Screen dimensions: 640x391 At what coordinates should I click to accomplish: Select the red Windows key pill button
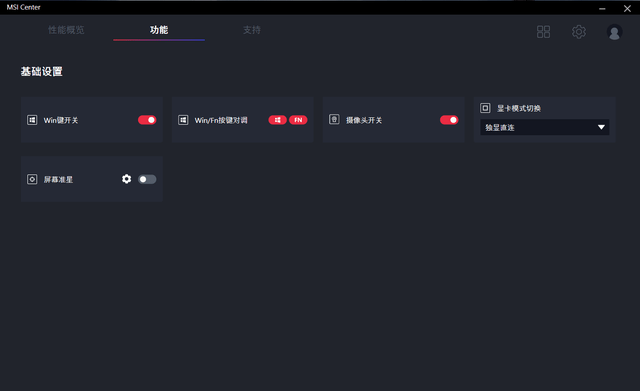pos(277,120)
